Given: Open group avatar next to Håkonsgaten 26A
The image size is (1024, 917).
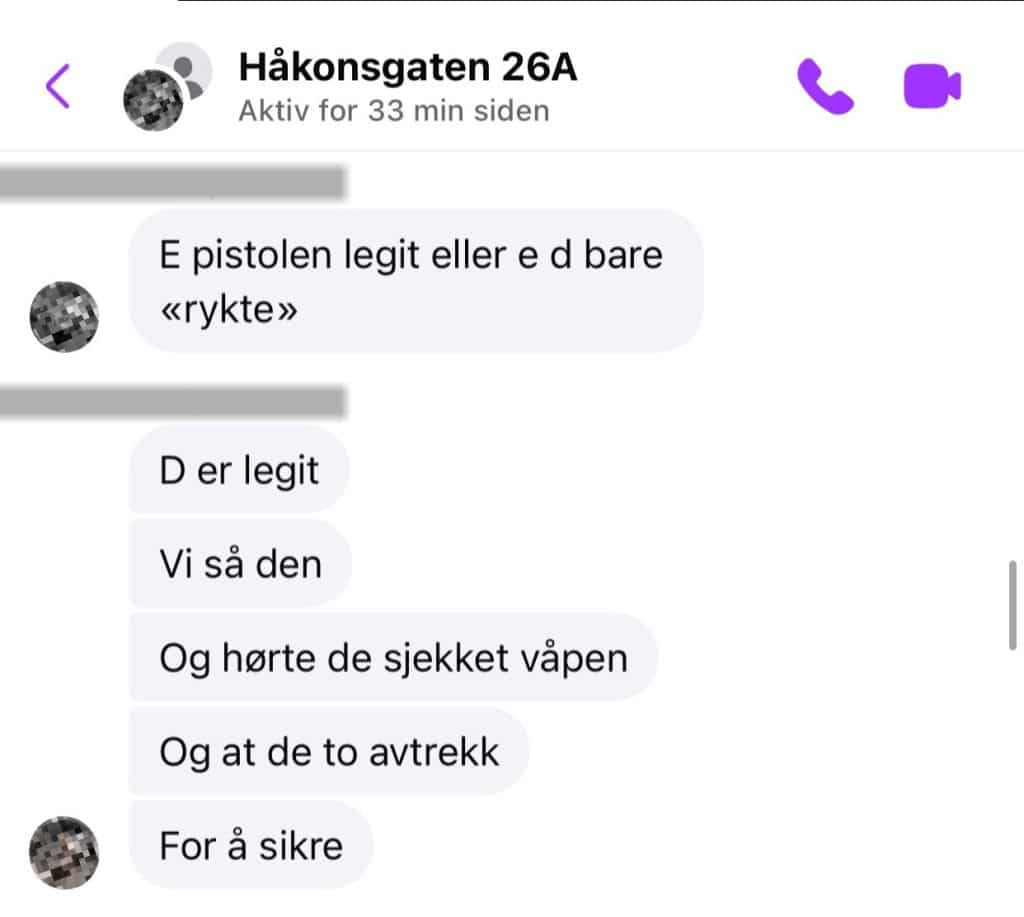Looking at the screenshot, I should pyautogui.click(x=168, y=86).
